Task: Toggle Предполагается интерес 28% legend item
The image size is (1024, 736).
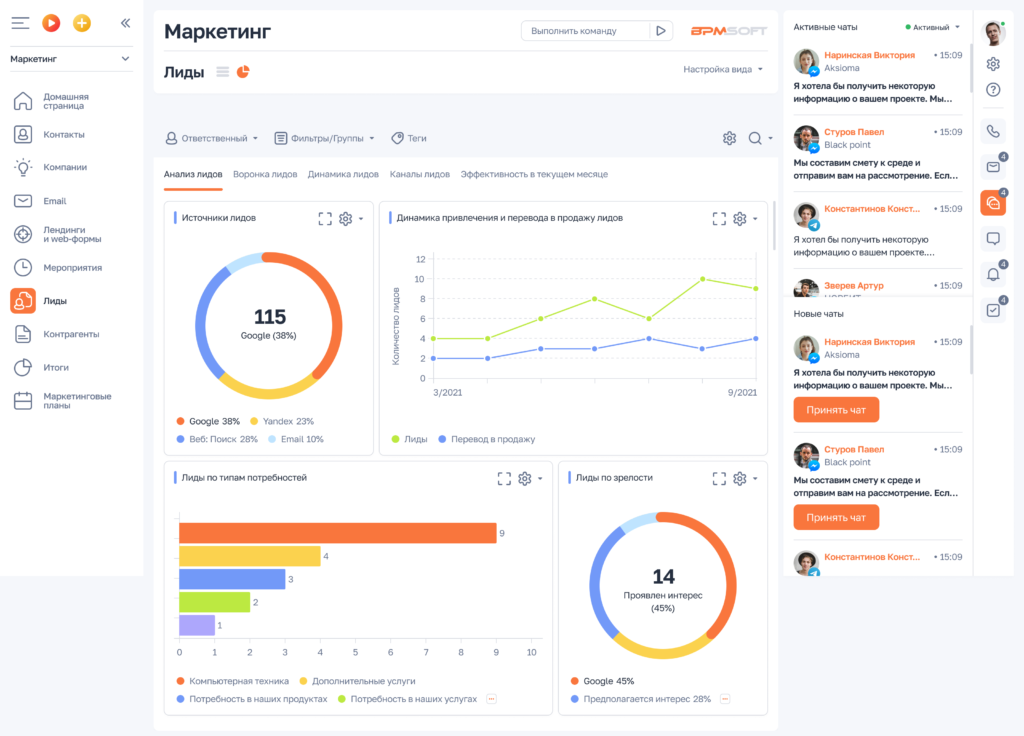Action: 641,699
